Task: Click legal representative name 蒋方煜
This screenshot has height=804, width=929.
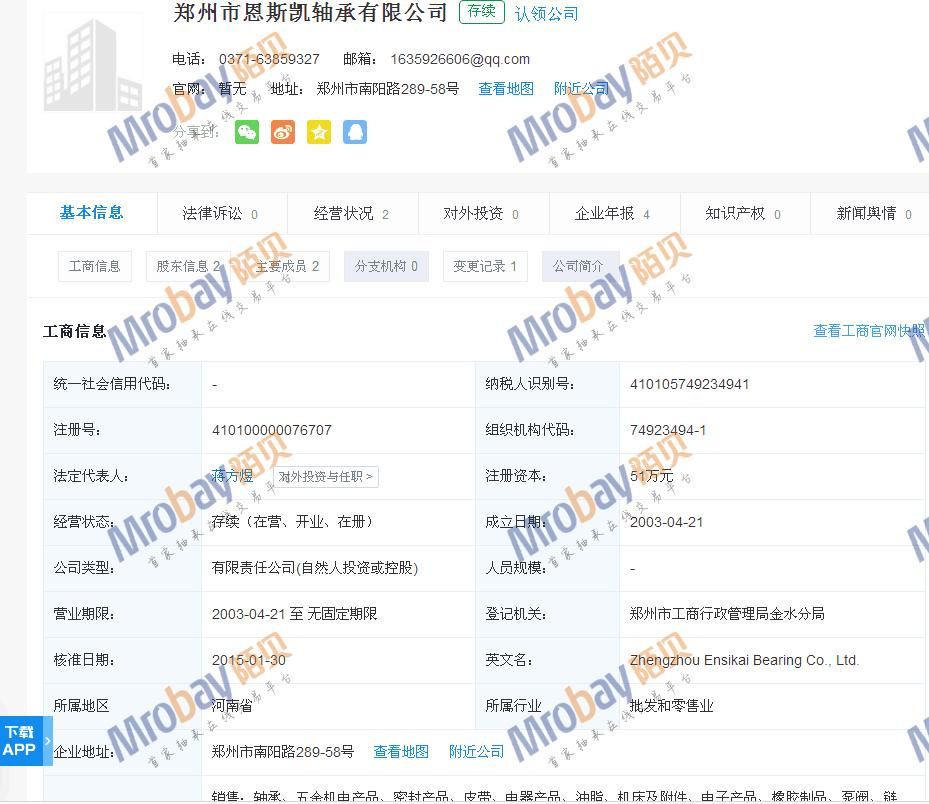Action: point(233,476)
